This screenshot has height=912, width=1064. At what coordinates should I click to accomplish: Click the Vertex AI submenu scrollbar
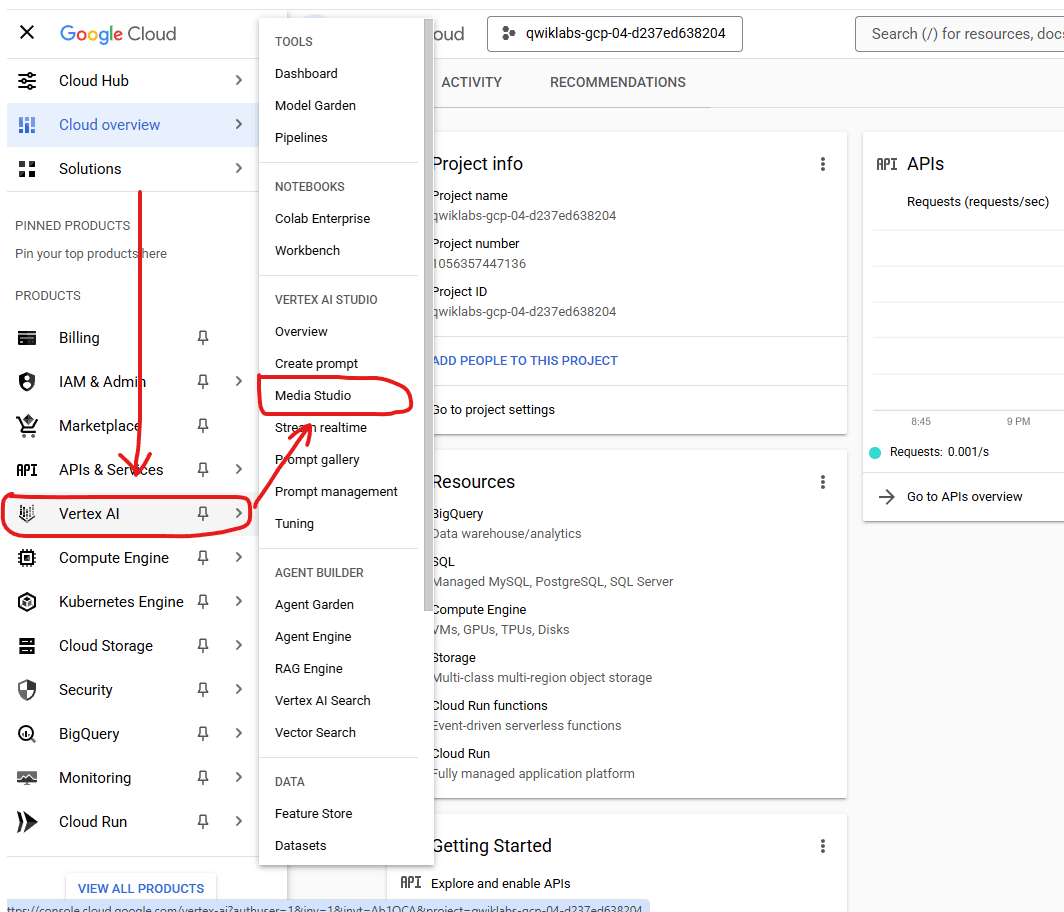[428, 316]
